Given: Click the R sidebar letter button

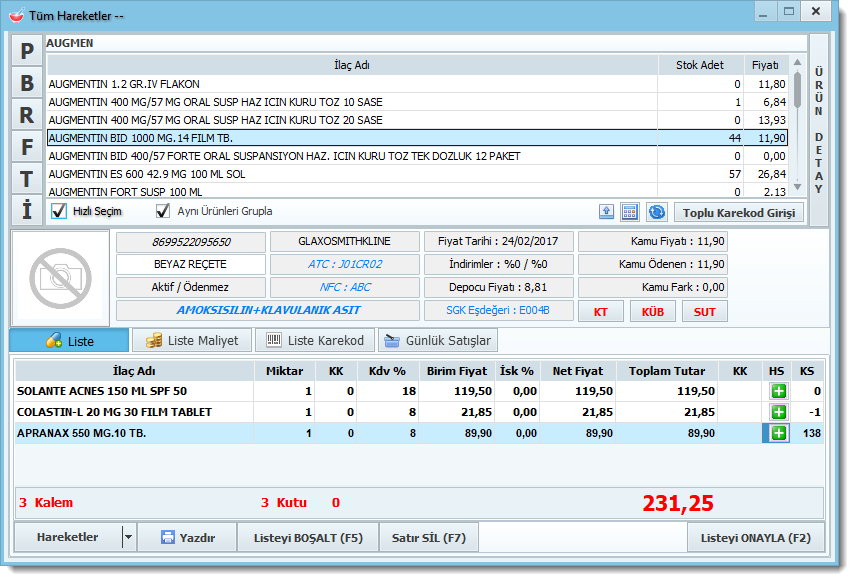Looking at the screenshot, I should (x=27, y=115).
